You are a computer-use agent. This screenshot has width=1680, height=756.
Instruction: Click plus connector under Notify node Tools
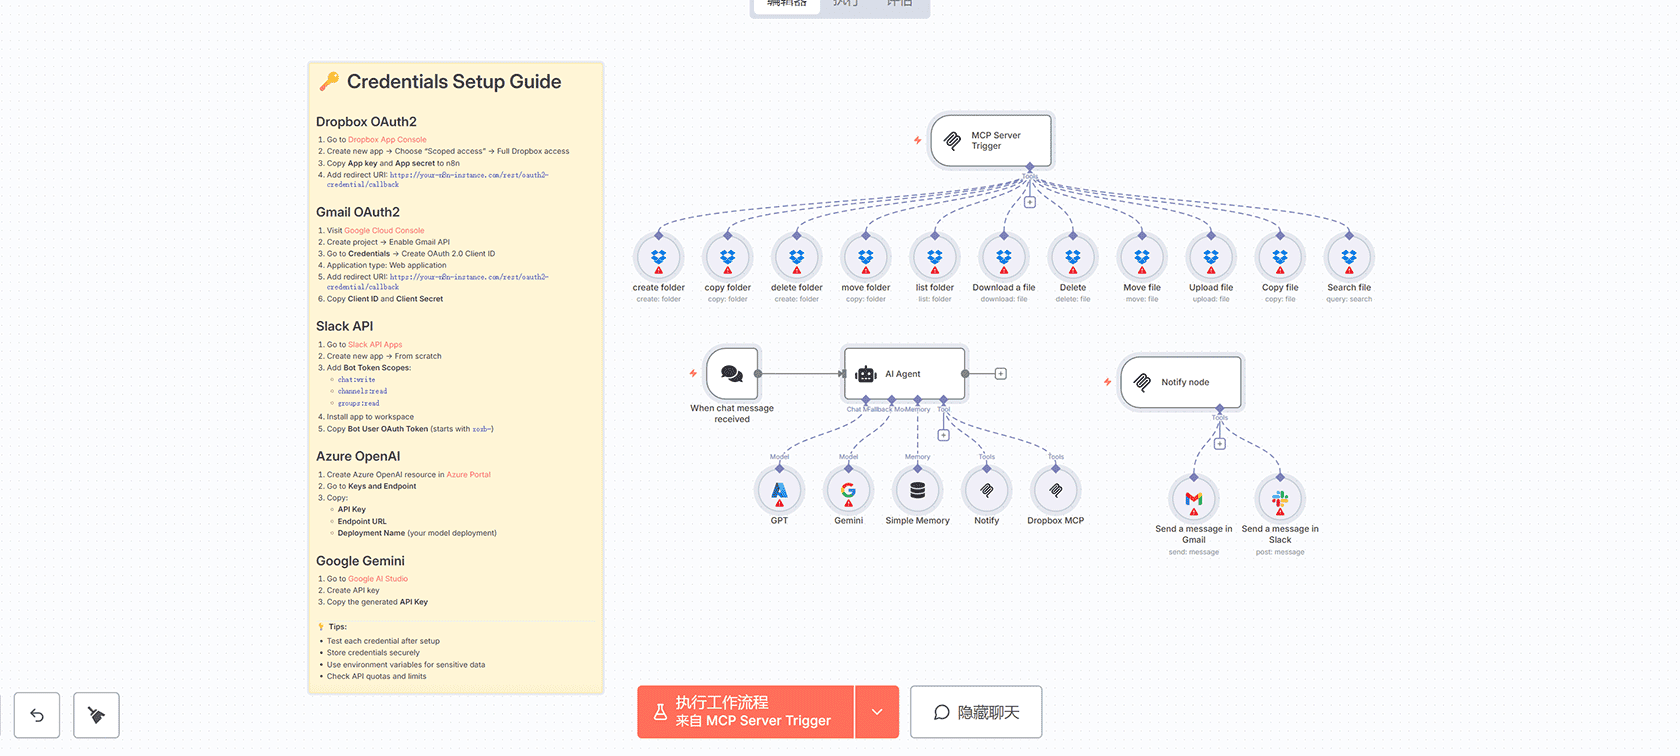1219,444
